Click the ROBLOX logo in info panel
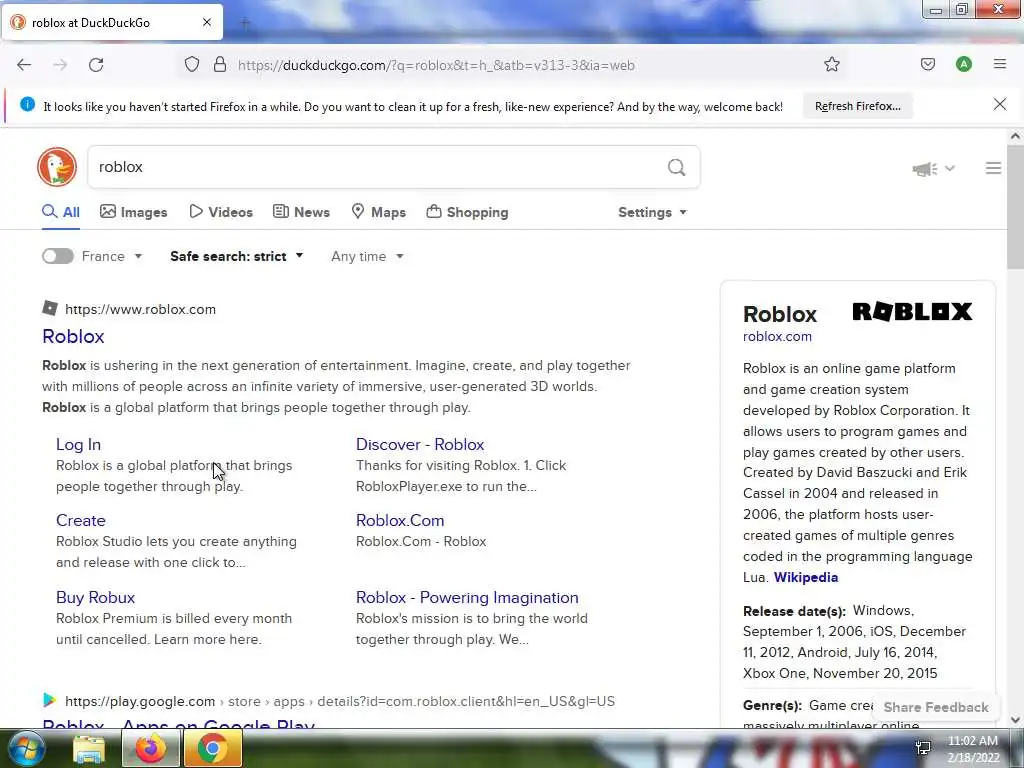1024x768 pixels. tap(912, 312)
